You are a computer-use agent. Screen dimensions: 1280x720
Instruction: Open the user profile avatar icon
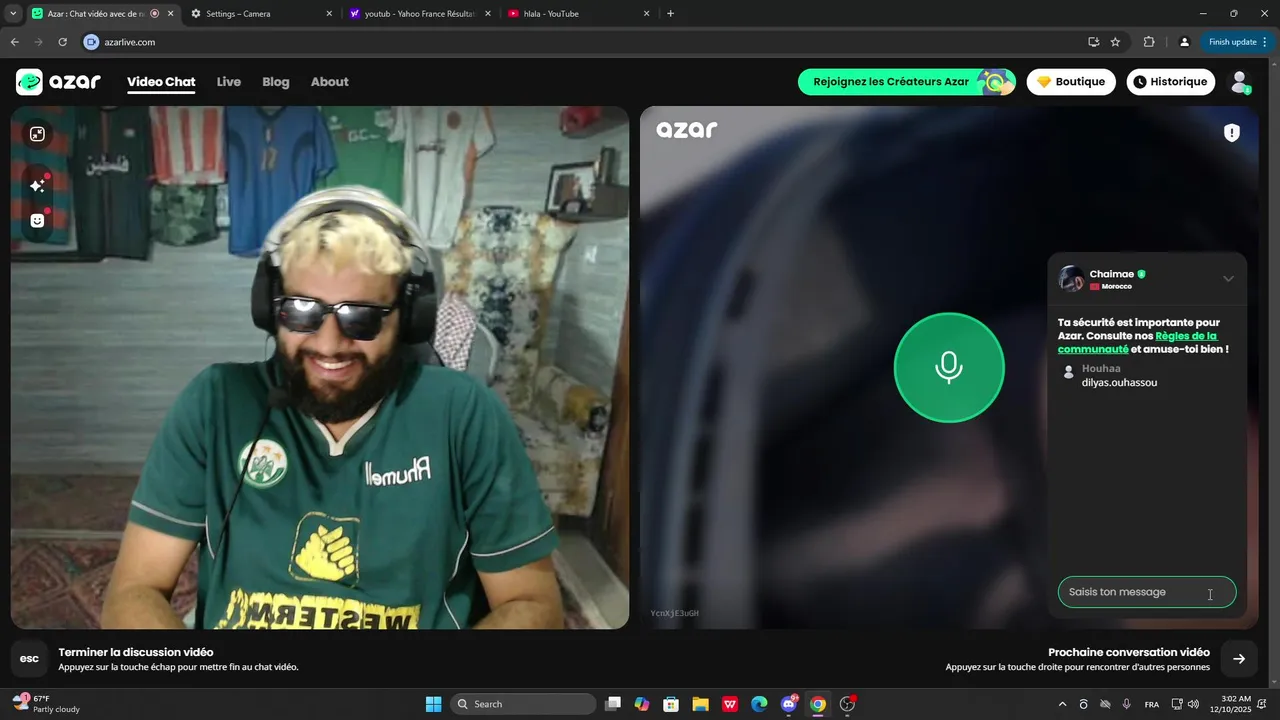(x=1240, y=82)
